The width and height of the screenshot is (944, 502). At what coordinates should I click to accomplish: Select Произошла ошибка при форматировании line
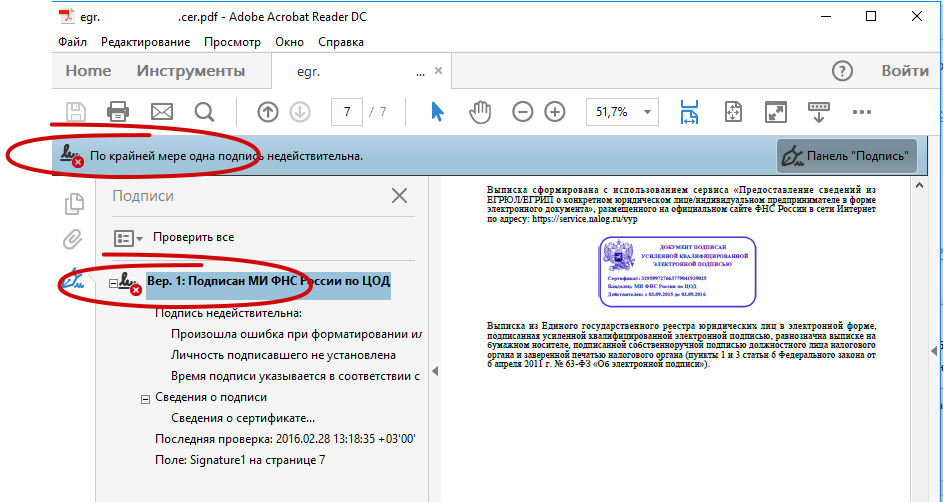tap(296, 335)
